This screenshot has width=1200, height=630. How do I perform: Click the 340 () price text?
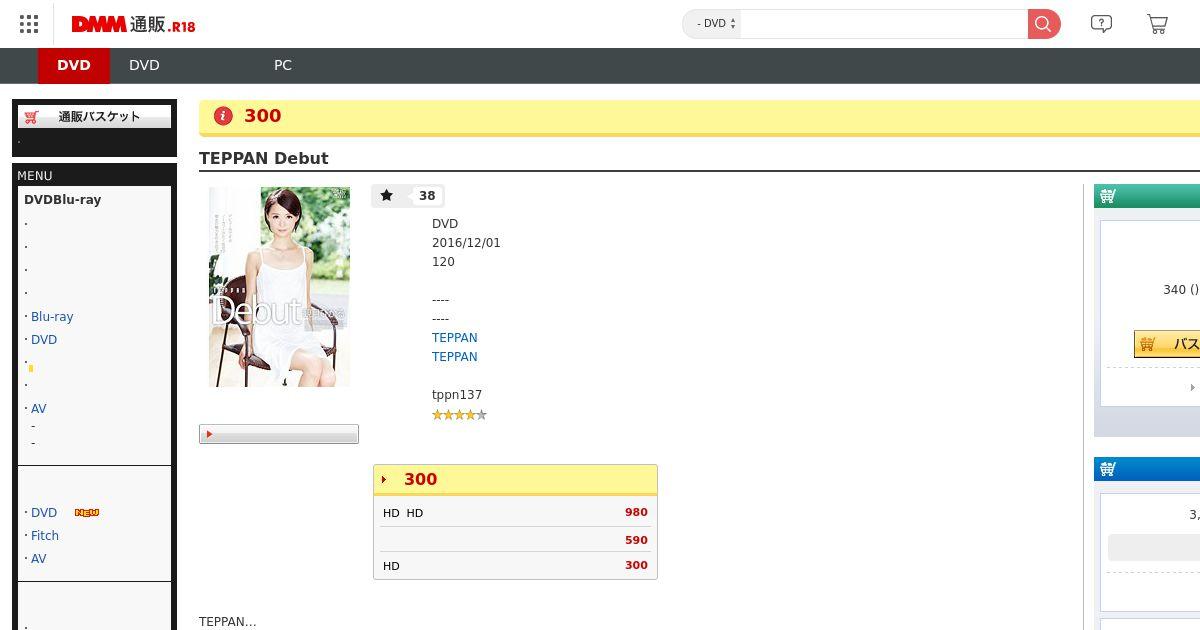[1181, 290]
